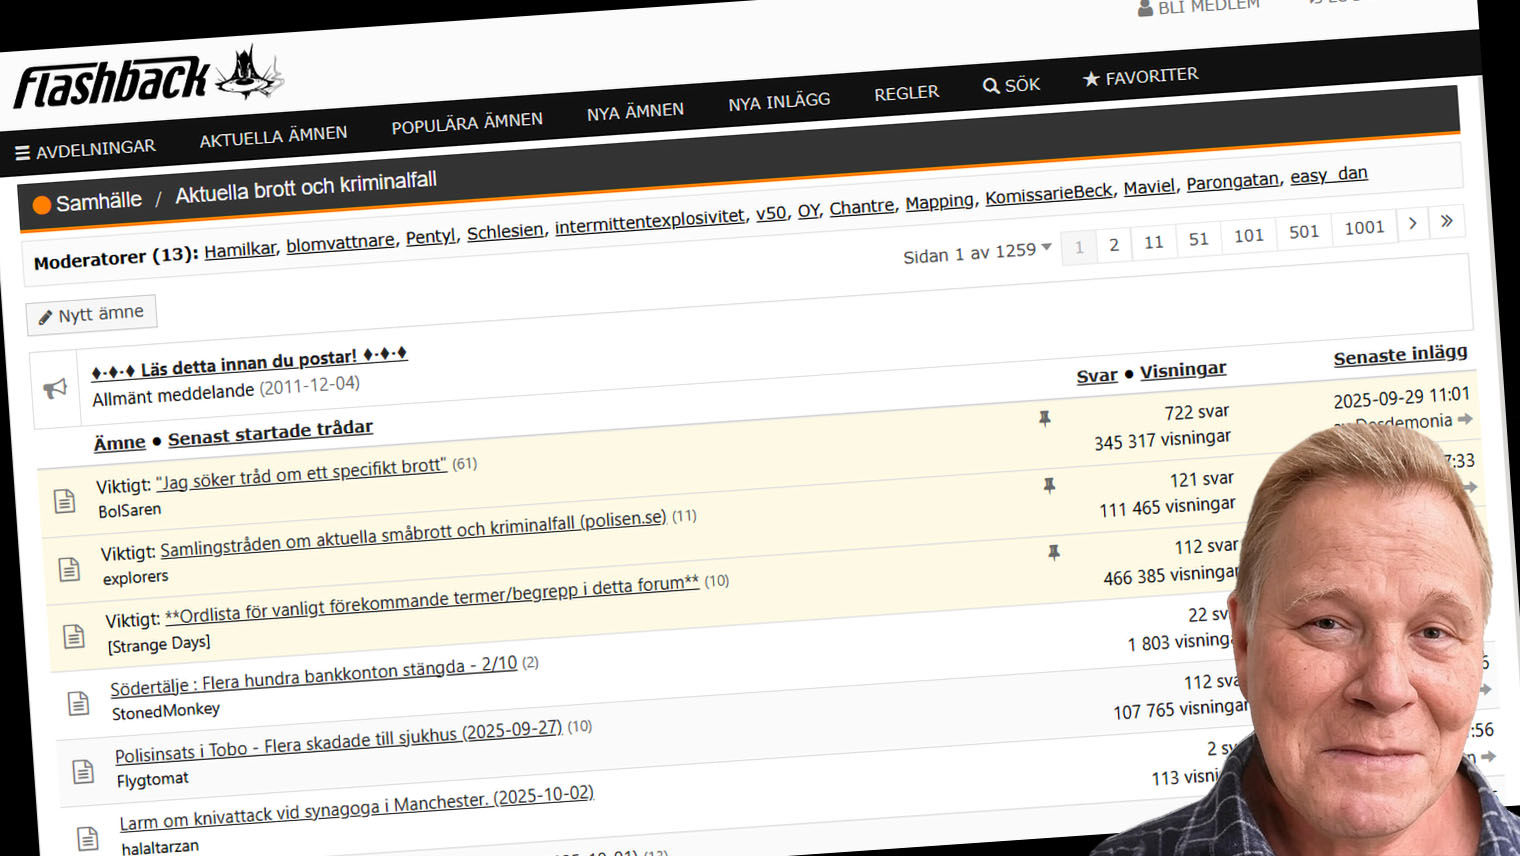Click the megaphone announcement icon
The height and width of the screenshot is (856, 1520).
coord(55,388)
